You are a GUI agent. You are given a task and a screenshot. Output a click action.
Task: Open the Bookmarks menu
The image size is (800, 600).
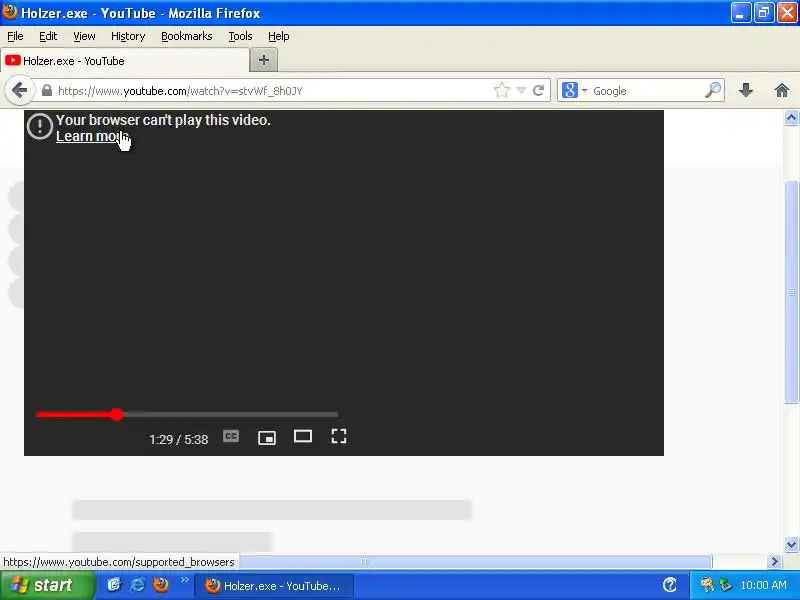(187, 36)
